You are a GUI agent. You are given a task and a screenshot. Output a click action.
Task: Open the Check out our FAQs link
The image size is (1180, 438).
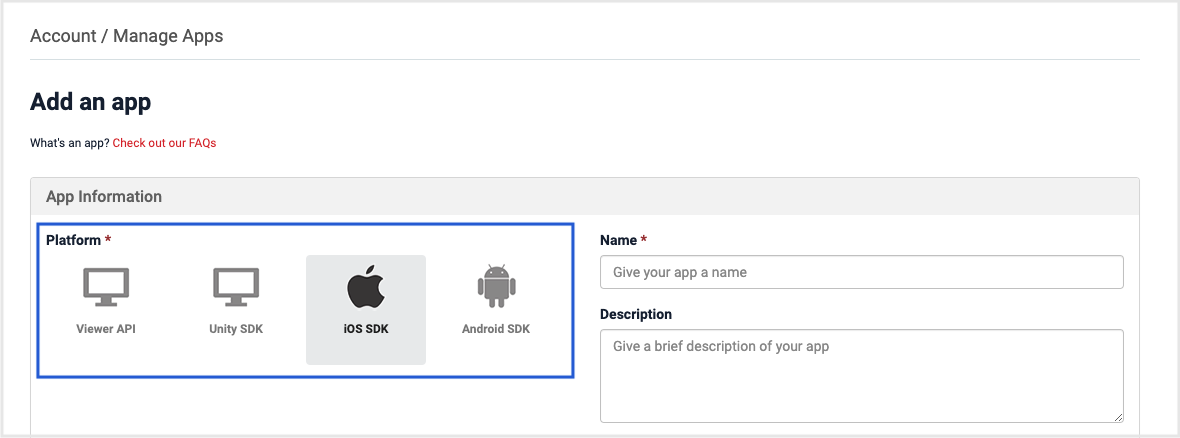[164, 143]
